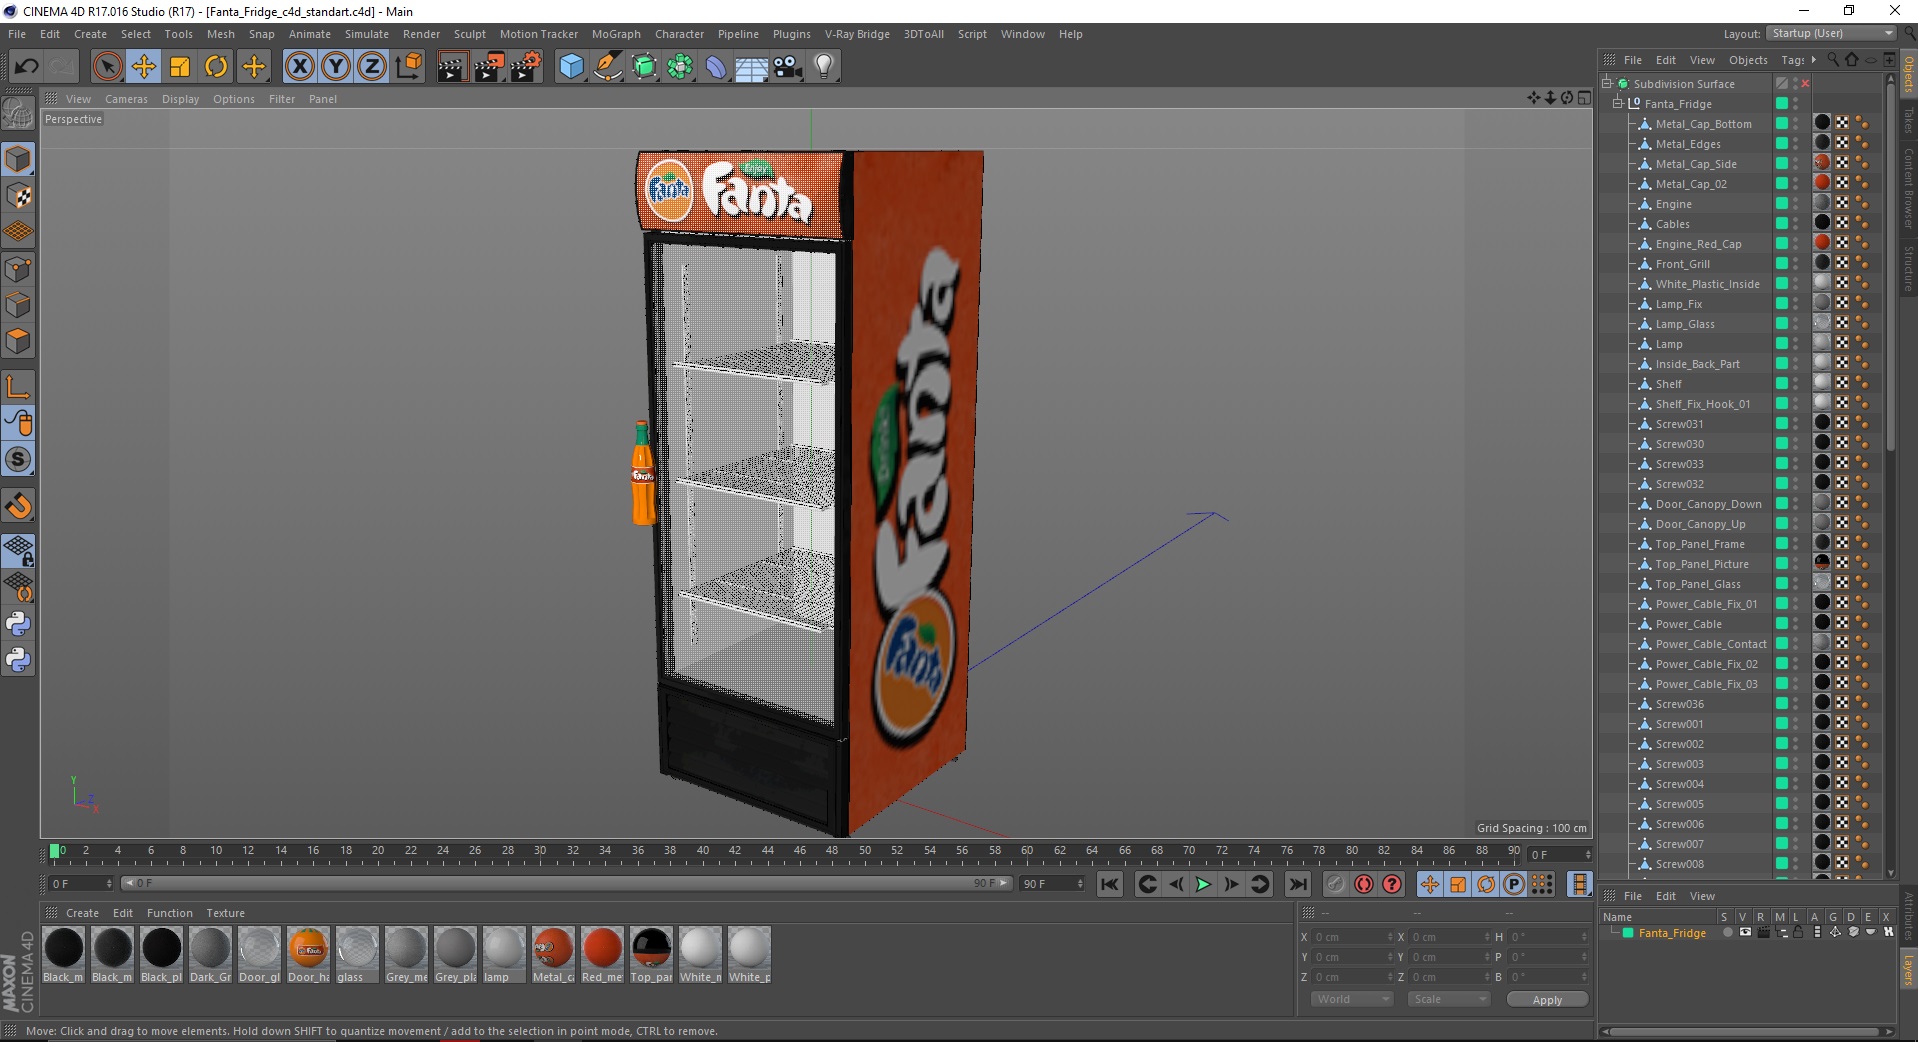
Task: Select the Live Selection tool
Action: pyautogui.click(x=107, y=67)
